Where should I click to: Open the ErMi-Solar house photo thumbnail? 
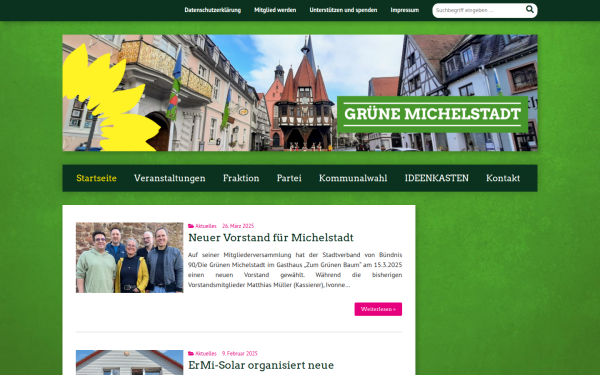[129, 362]
